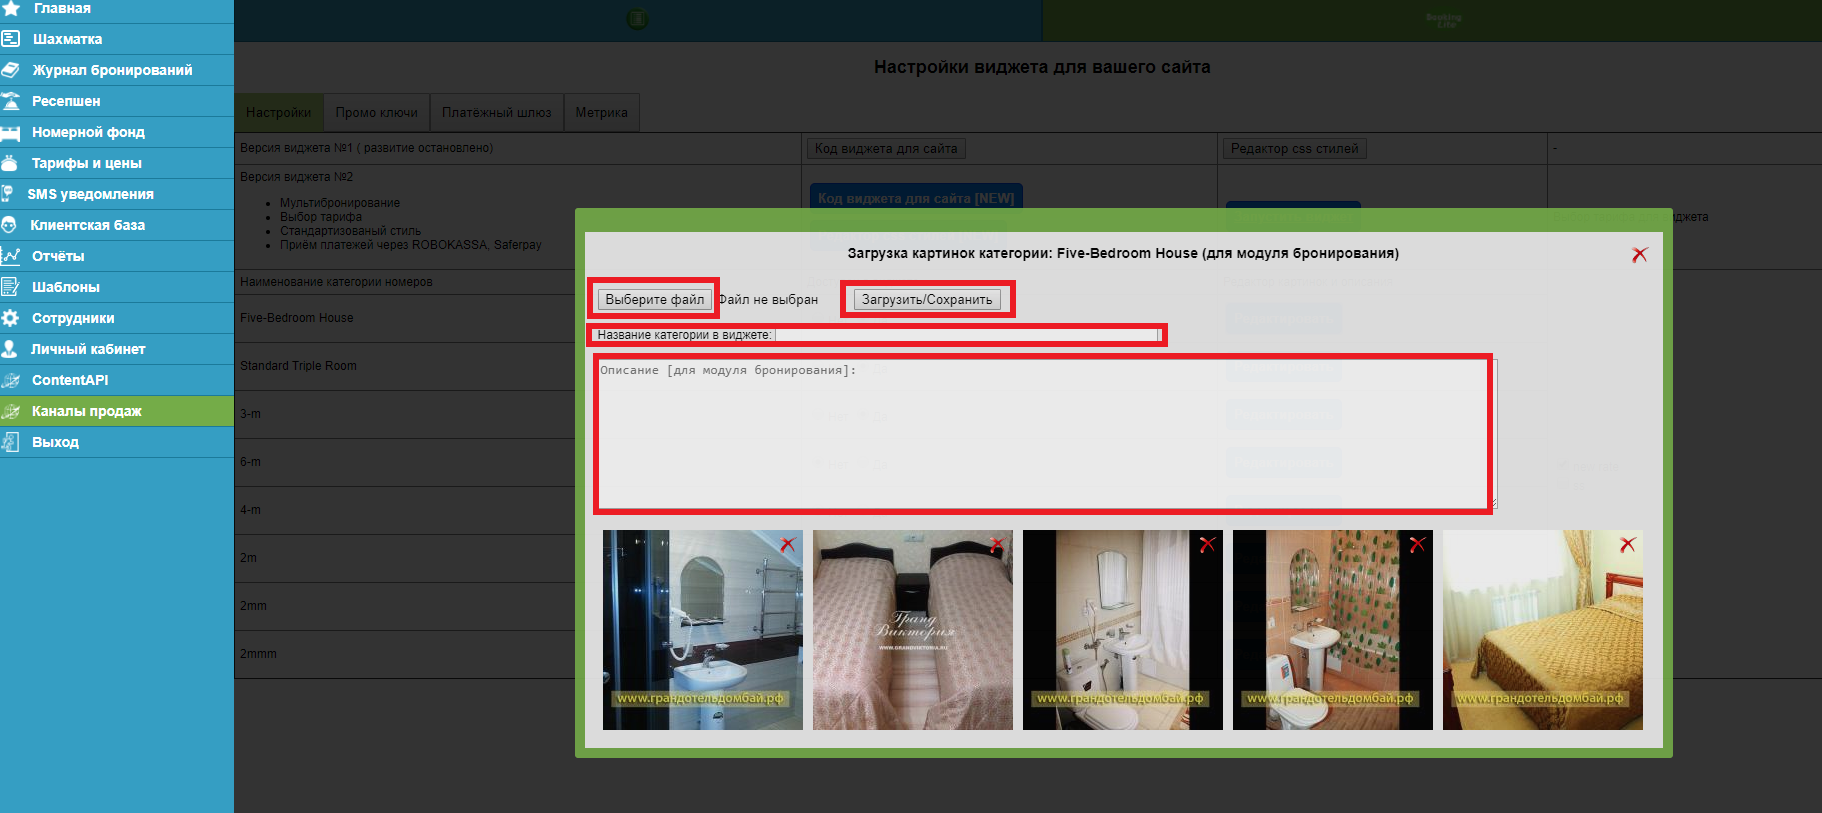Viewport: 1822px width, 813px height.
Task: Click the Личный кабинет user icon
Action: 10,349
